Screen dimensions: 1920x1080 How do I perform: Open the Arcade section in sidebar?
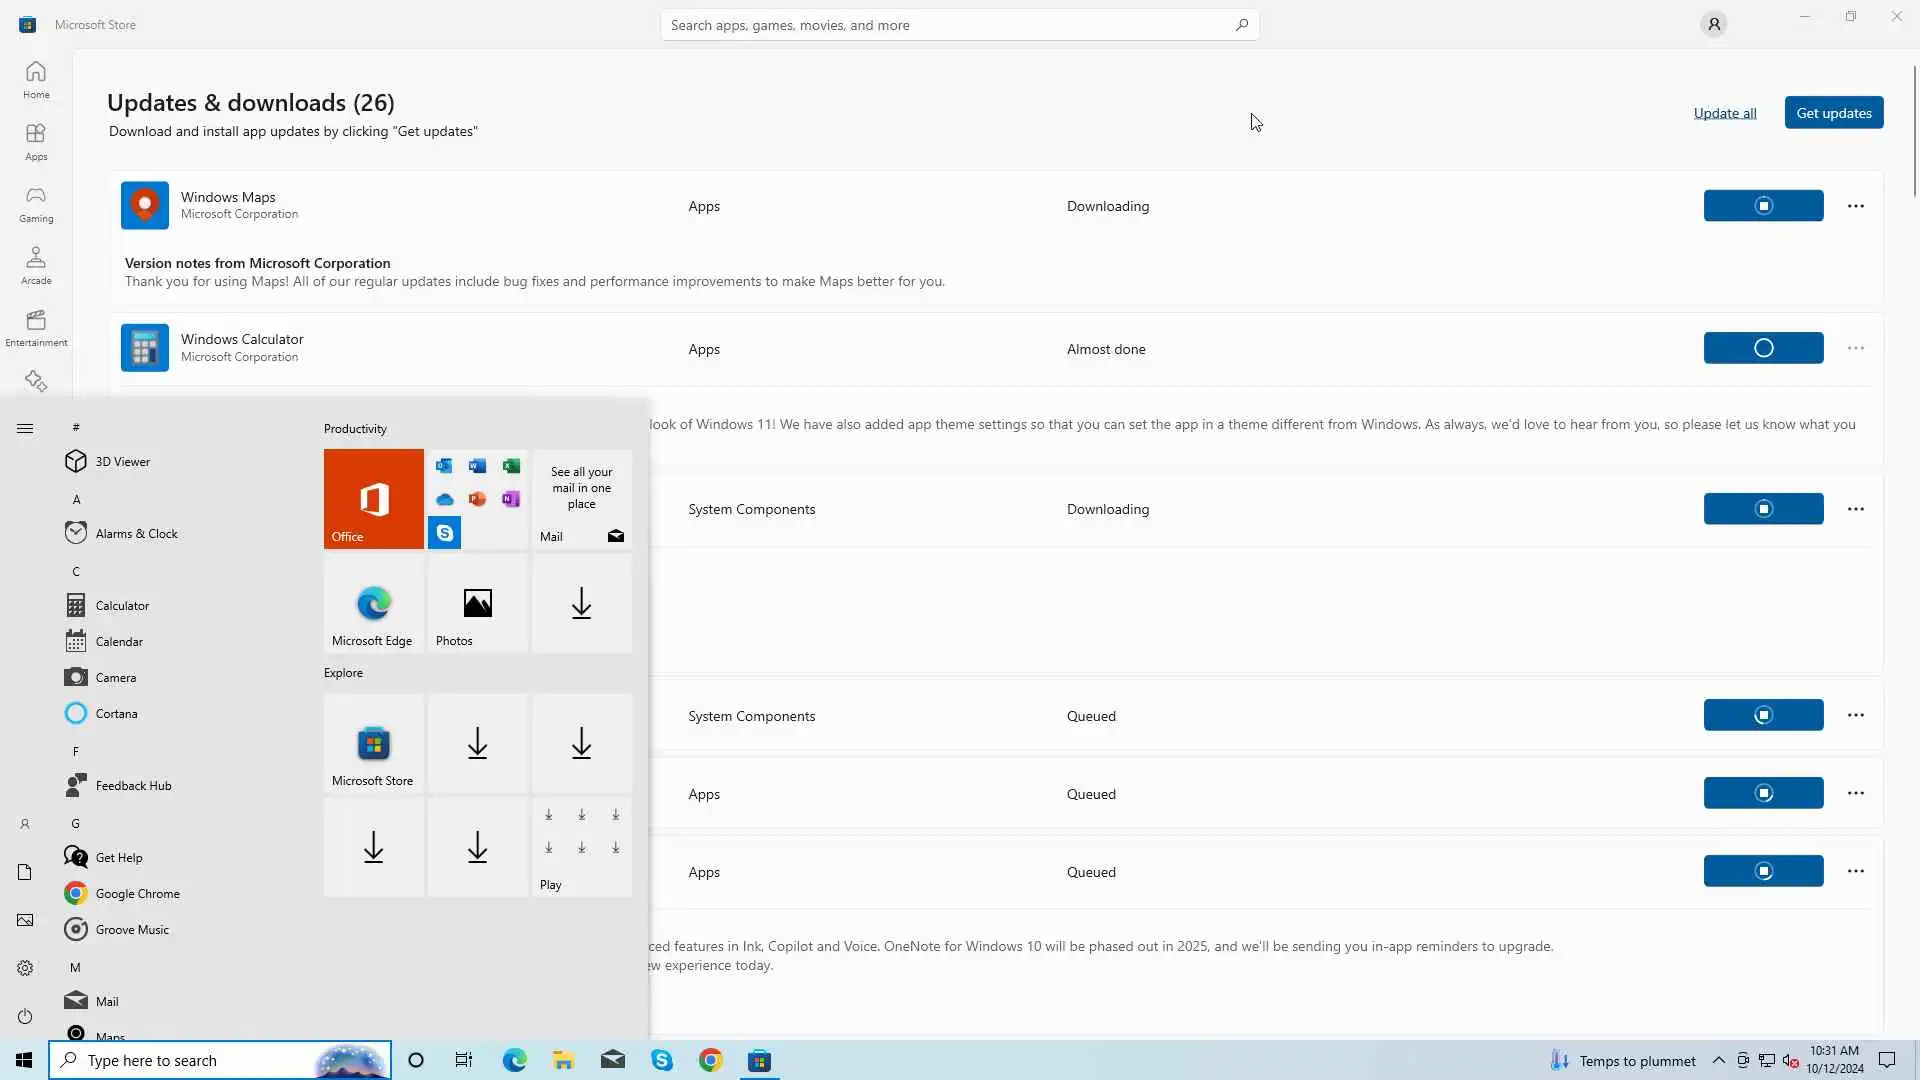pyautogui.click(x=36, y=266)
